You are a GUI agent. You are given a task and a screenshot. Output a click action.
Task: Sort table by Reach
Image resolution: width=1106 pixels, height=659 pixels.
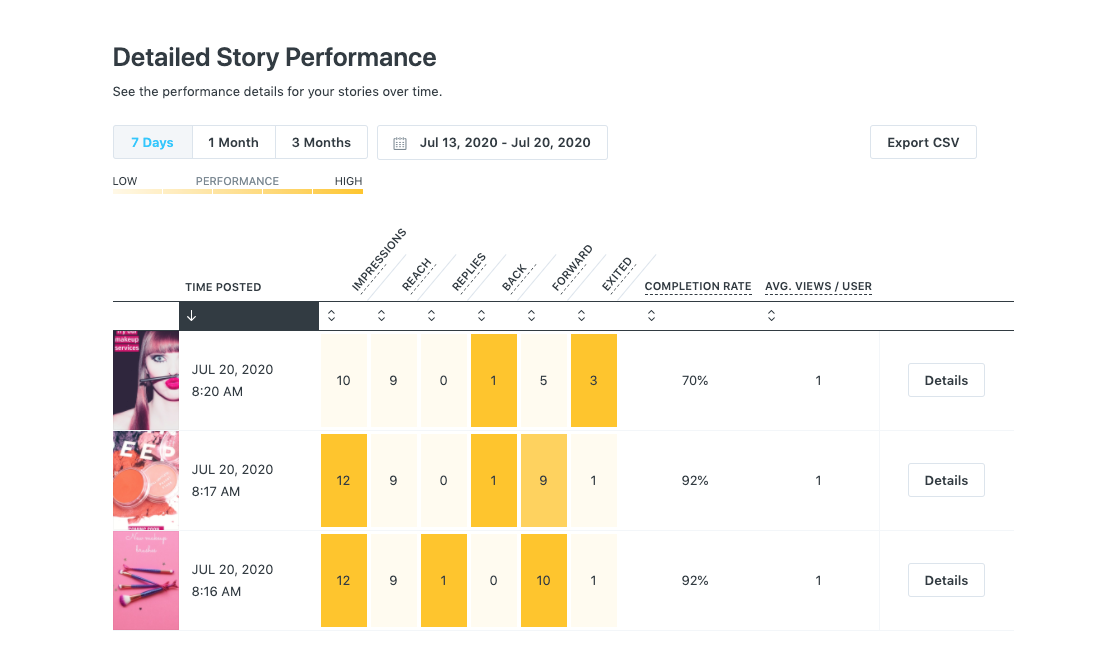pos(382,316)
